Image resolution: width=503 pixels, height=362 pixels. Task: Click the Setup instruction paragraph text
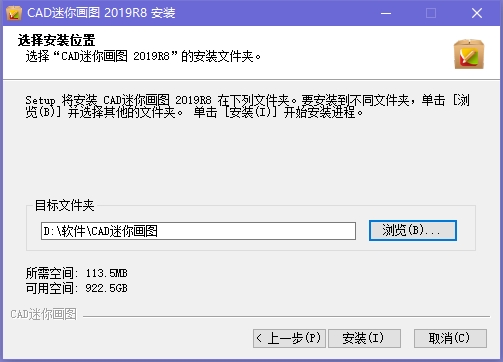pyautogui.click(x=248, y=106)
